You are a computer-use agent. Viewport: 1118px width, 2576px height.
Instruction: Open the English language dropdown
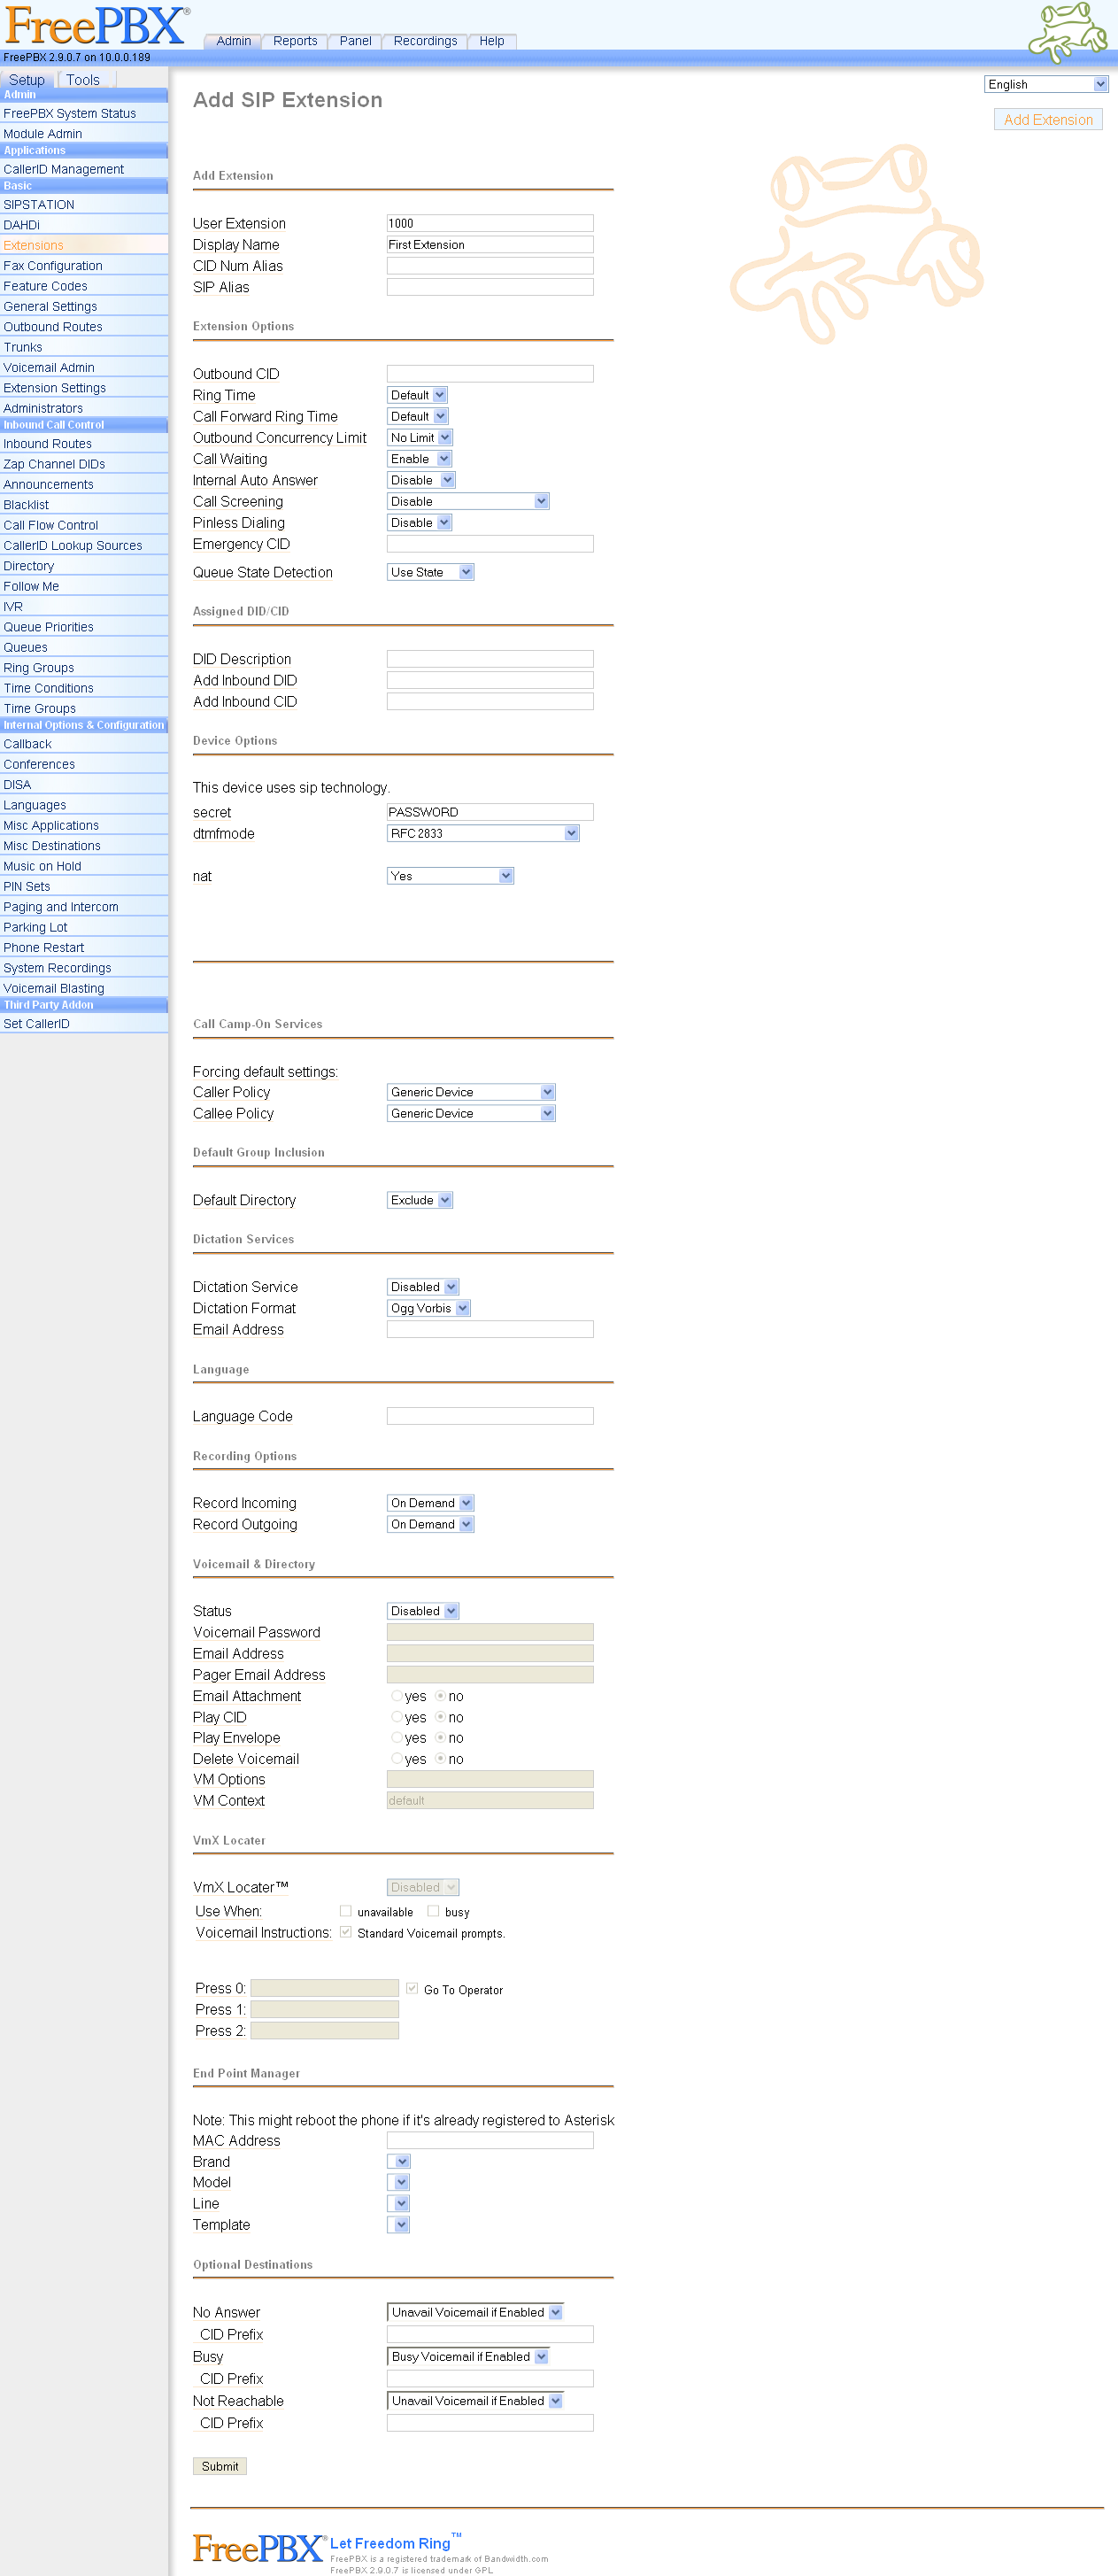[x=1046, y=84]
